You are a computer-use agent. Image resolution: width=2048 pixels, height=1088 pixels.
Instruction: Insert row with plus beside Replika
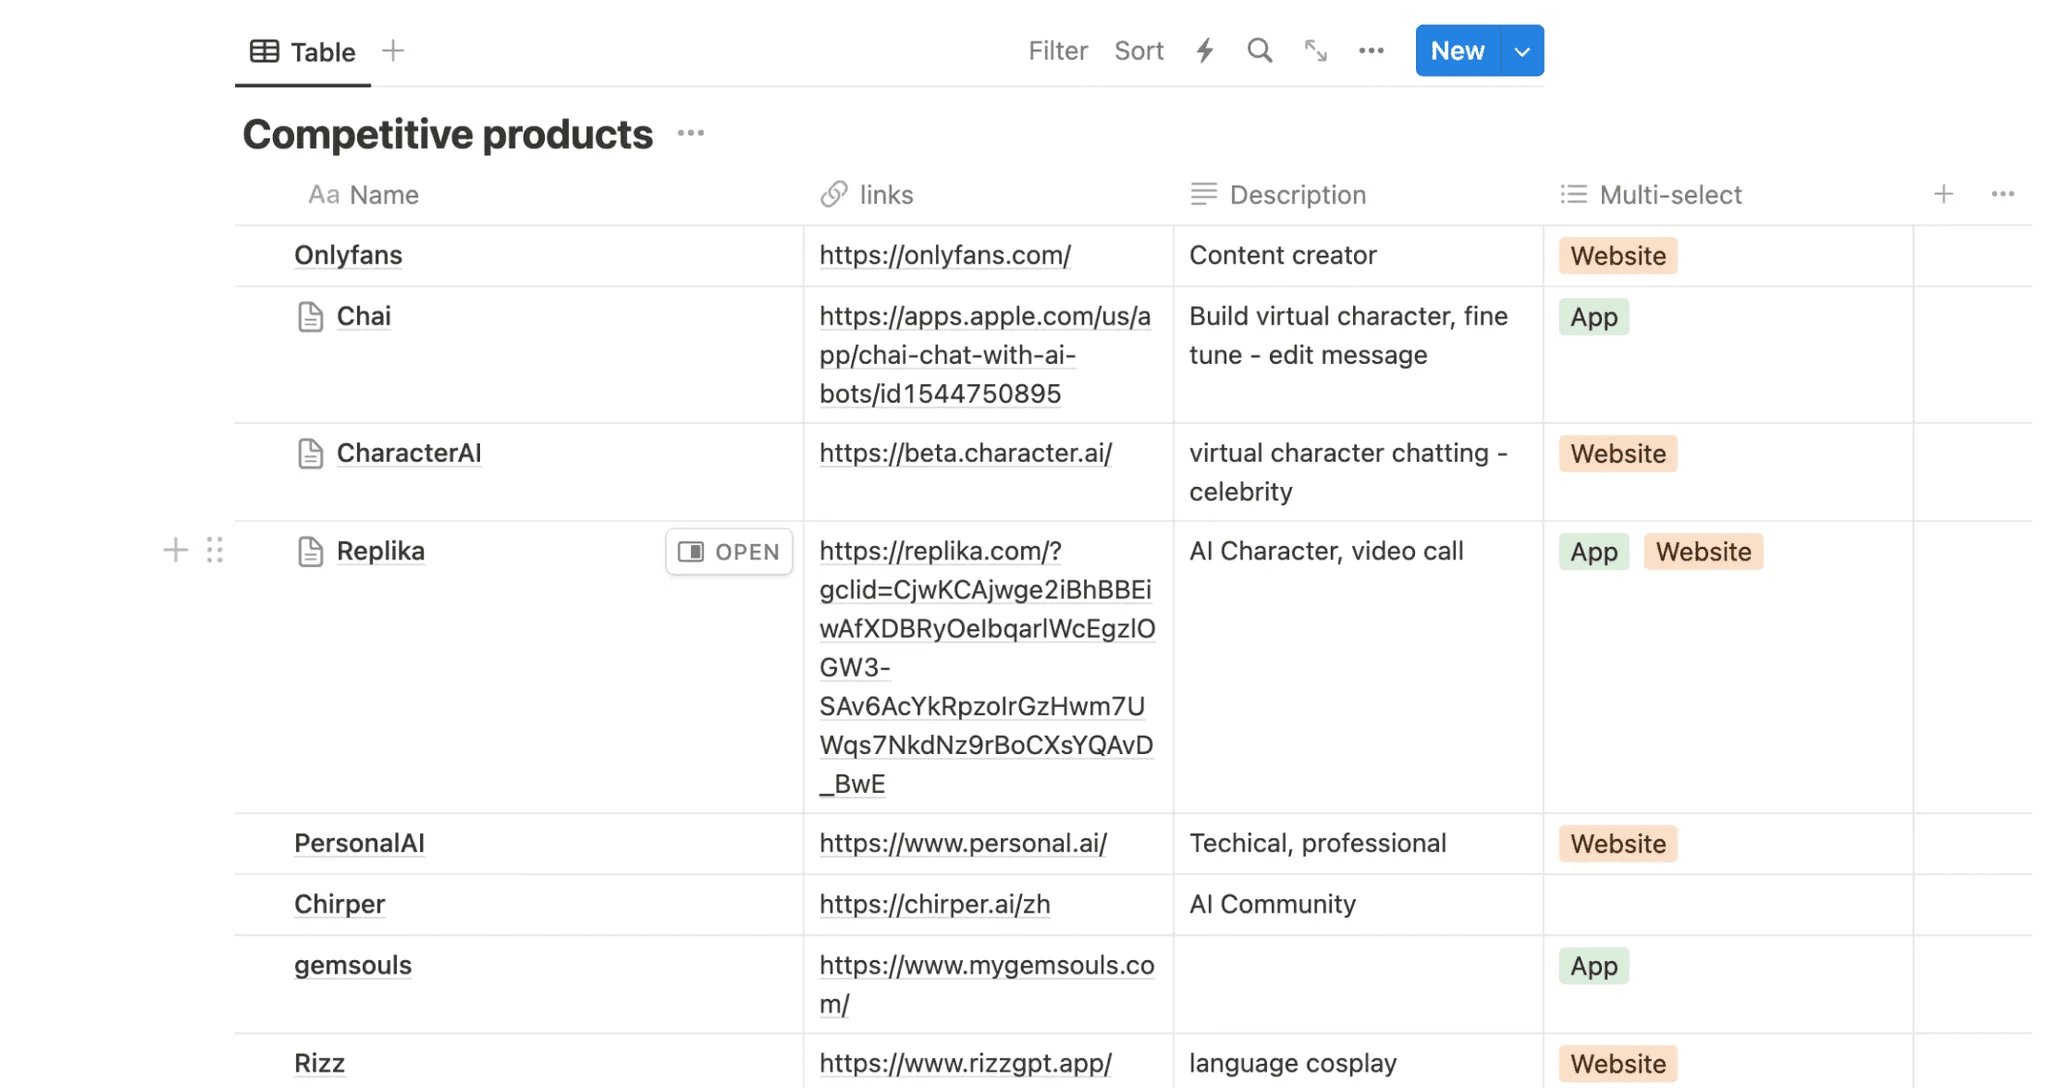click(175, 550)
